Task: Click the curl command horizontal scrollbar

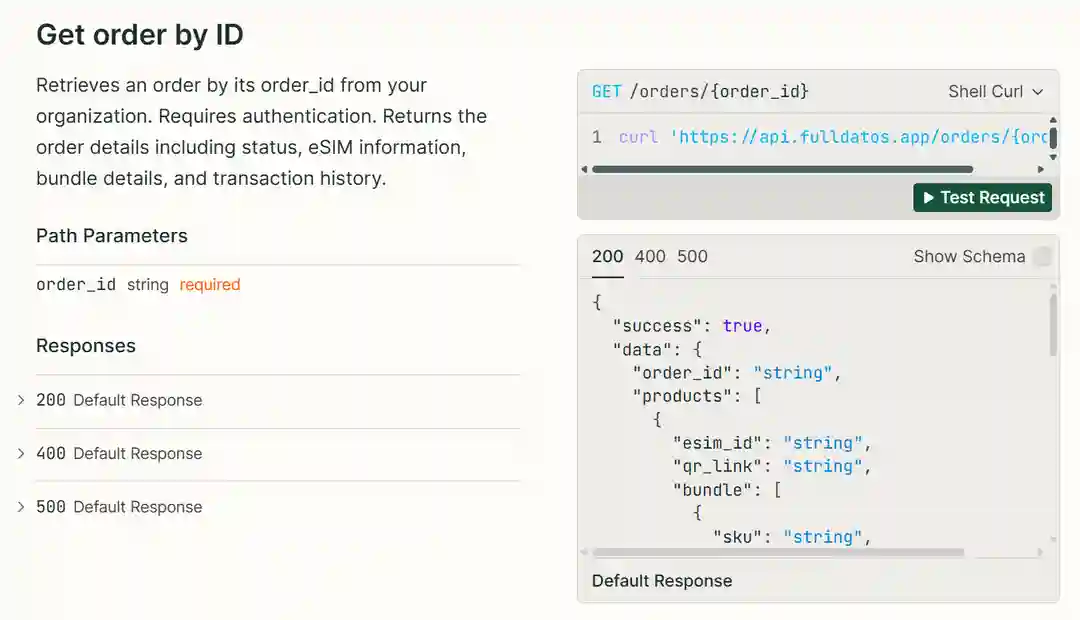Action: 782,169
